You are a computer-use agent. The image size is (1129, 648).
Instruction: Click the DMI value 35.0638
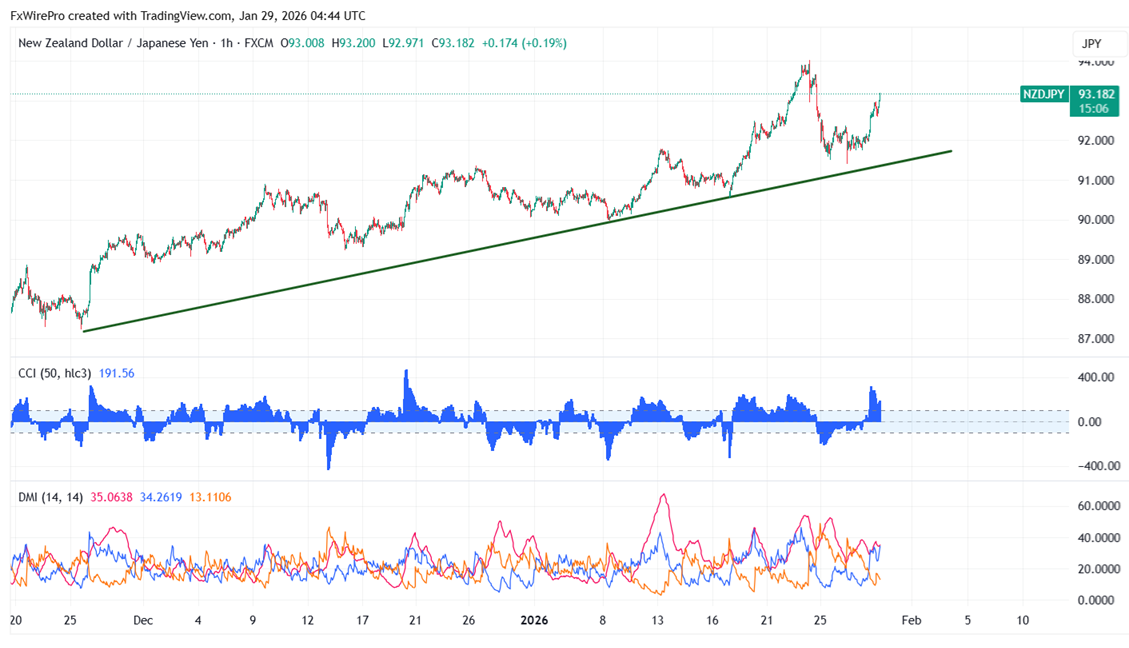[112, 497]
